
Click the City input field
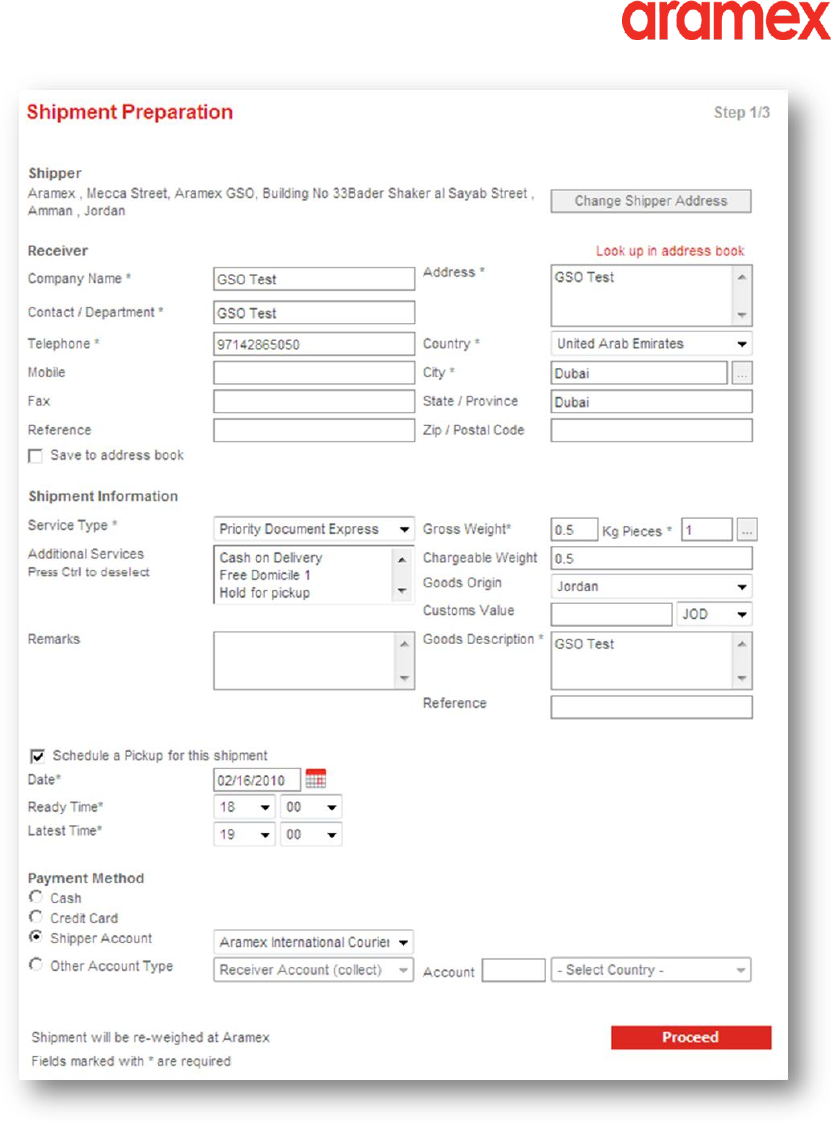pyautogui.click(x=639, y=373)
